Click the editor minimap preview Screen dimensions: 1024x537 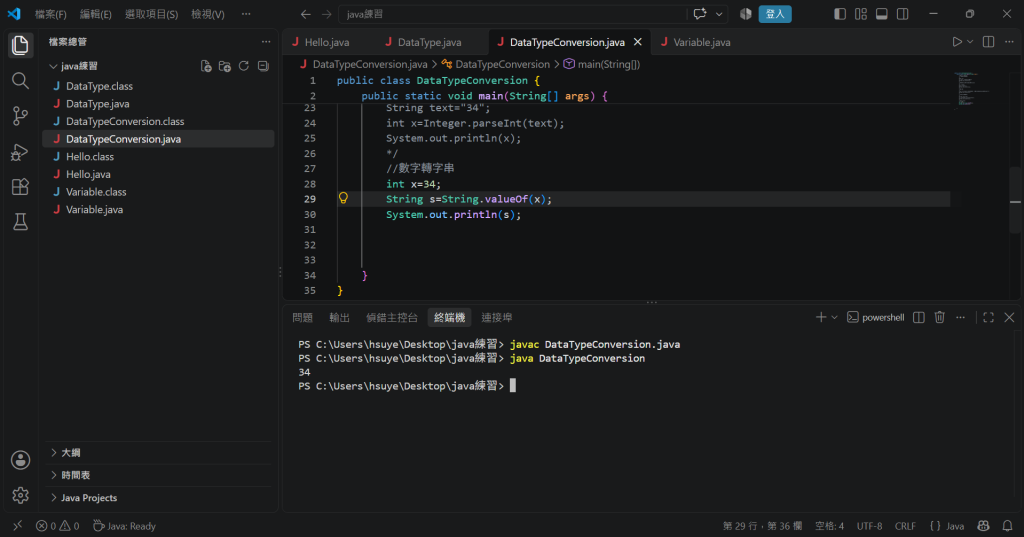click(x=974, y=90)
